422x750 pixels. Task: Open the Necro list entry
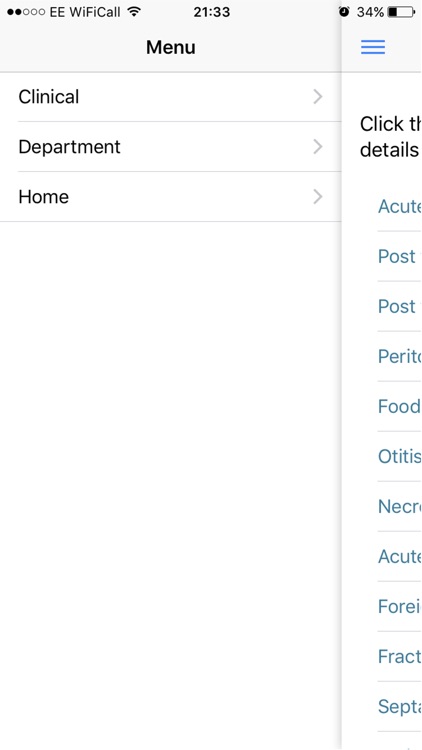coord(399,506)
